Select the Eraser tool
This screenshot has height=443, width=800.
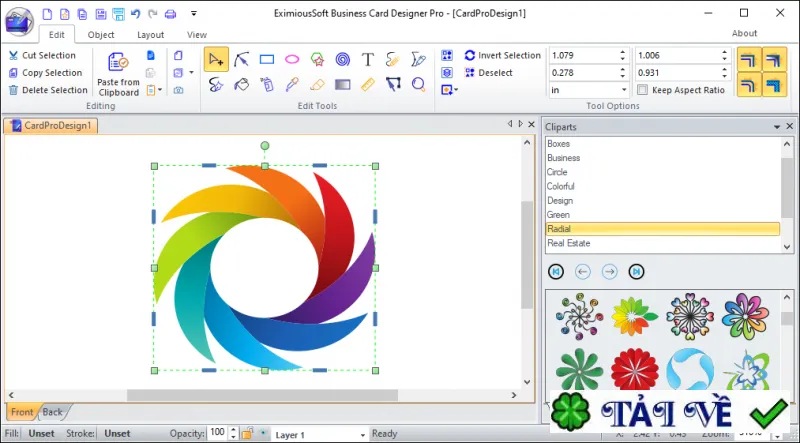click(317, 84)
